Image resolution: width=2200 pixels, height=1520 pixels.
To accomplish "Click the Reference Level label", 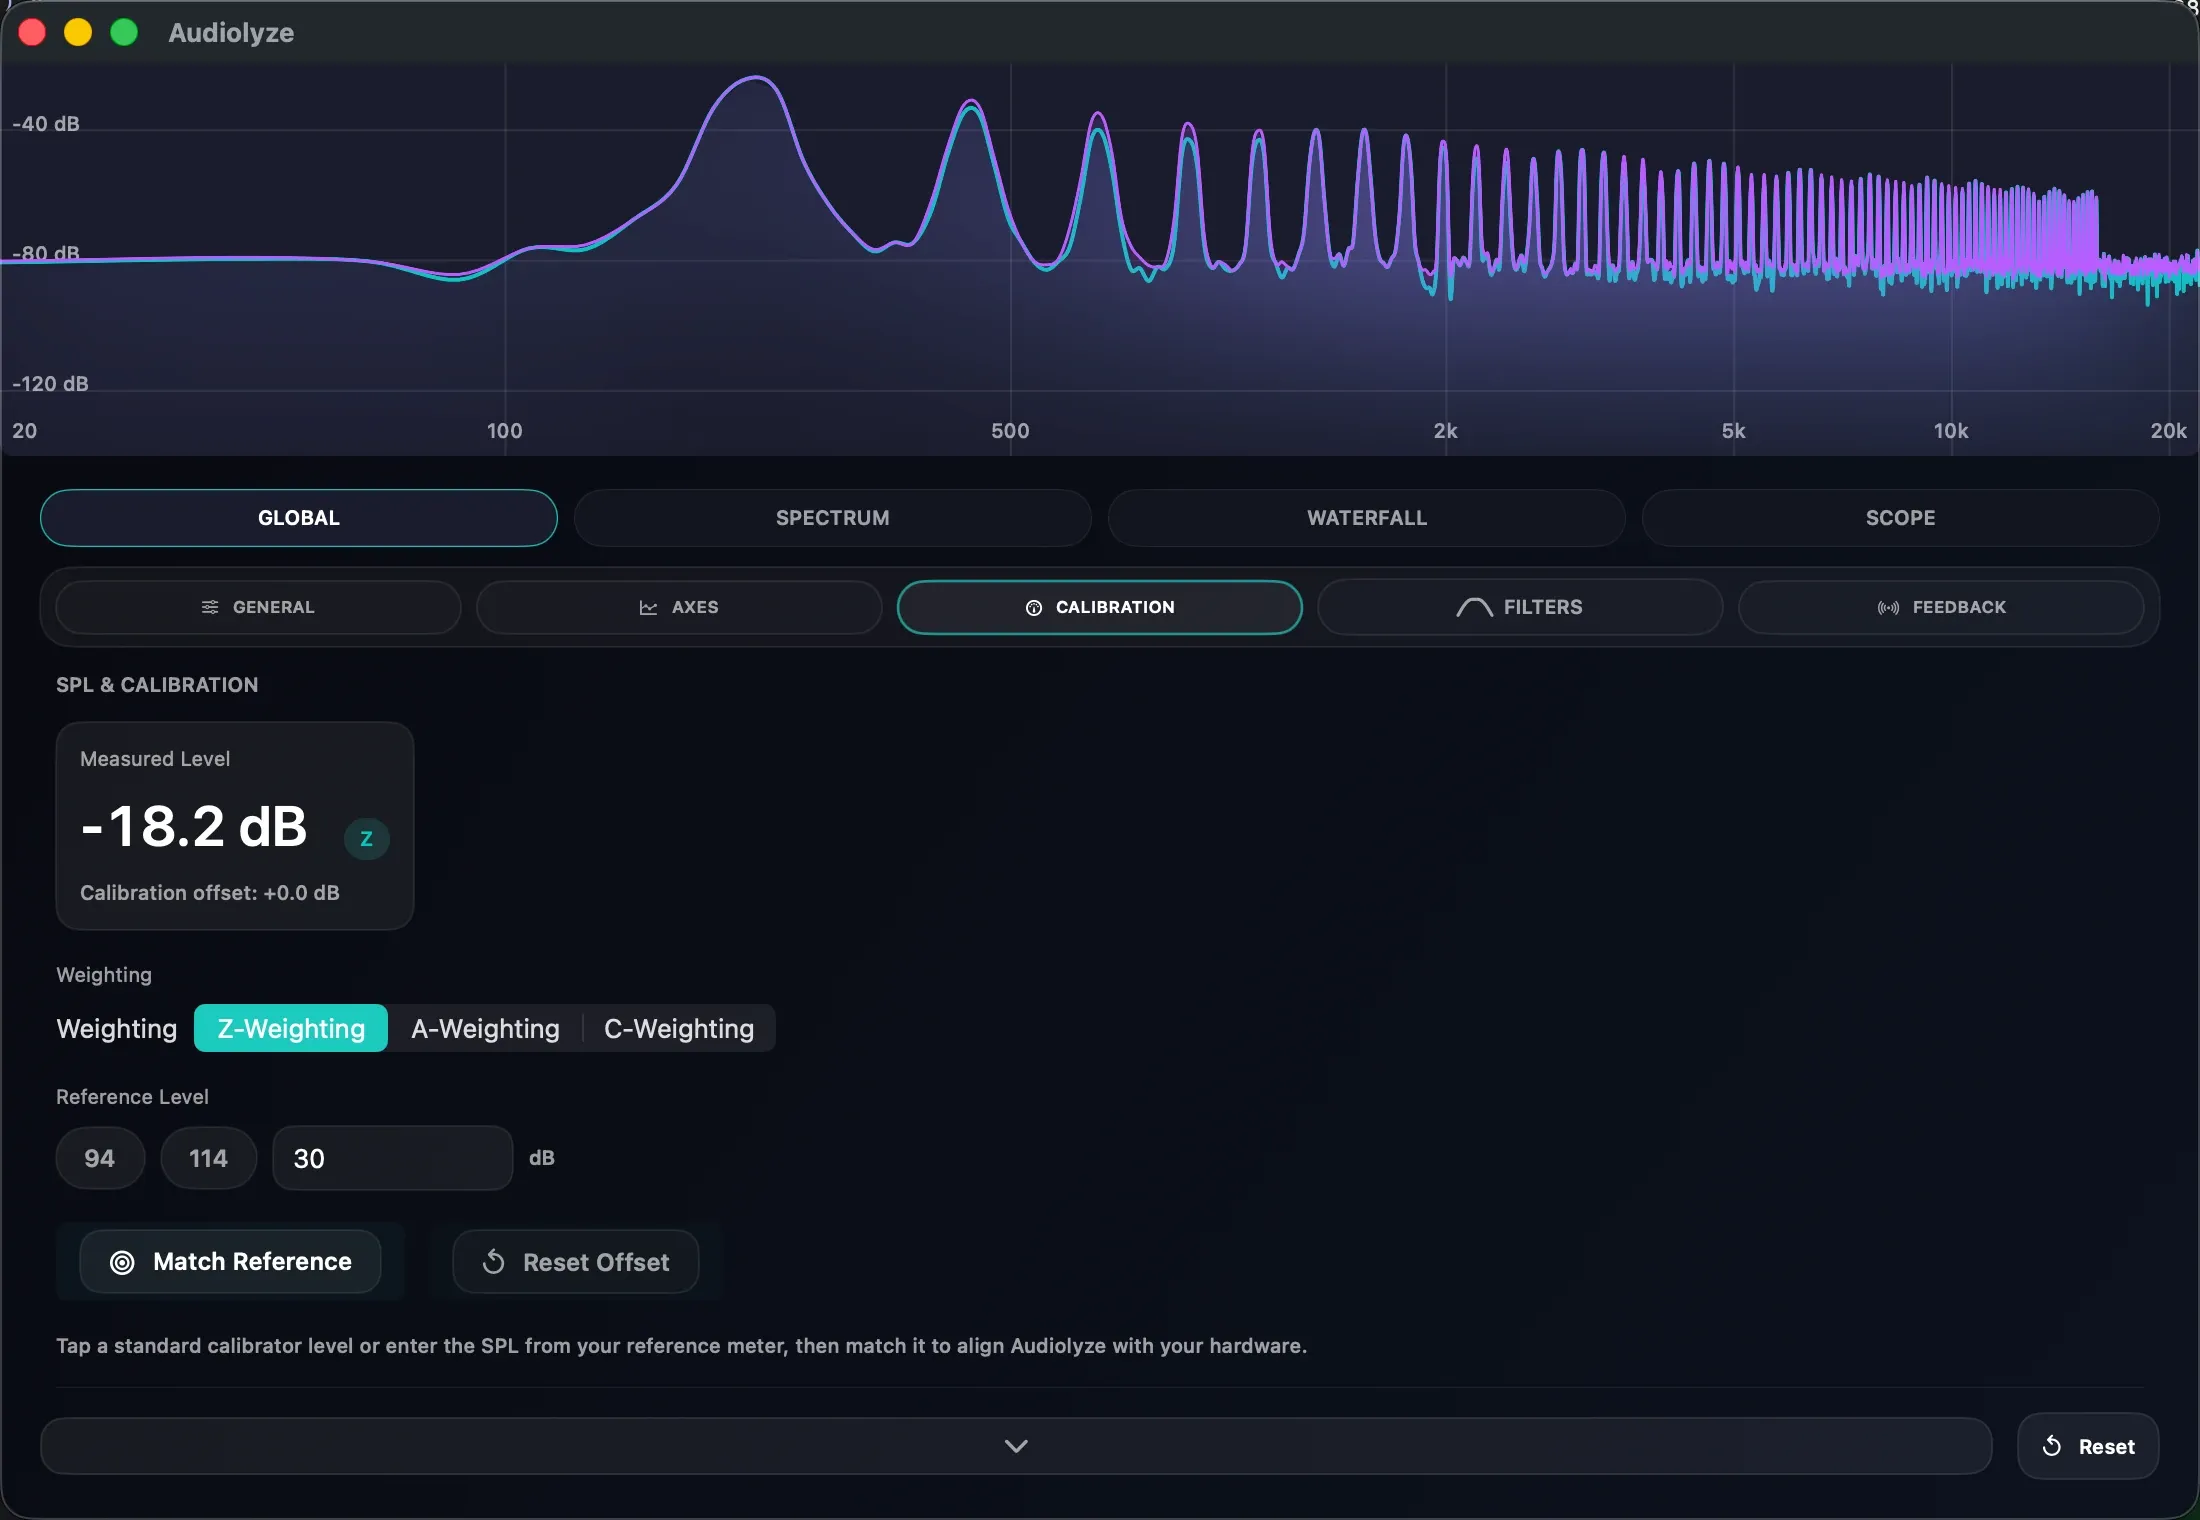I will [x=132, y=1097].
